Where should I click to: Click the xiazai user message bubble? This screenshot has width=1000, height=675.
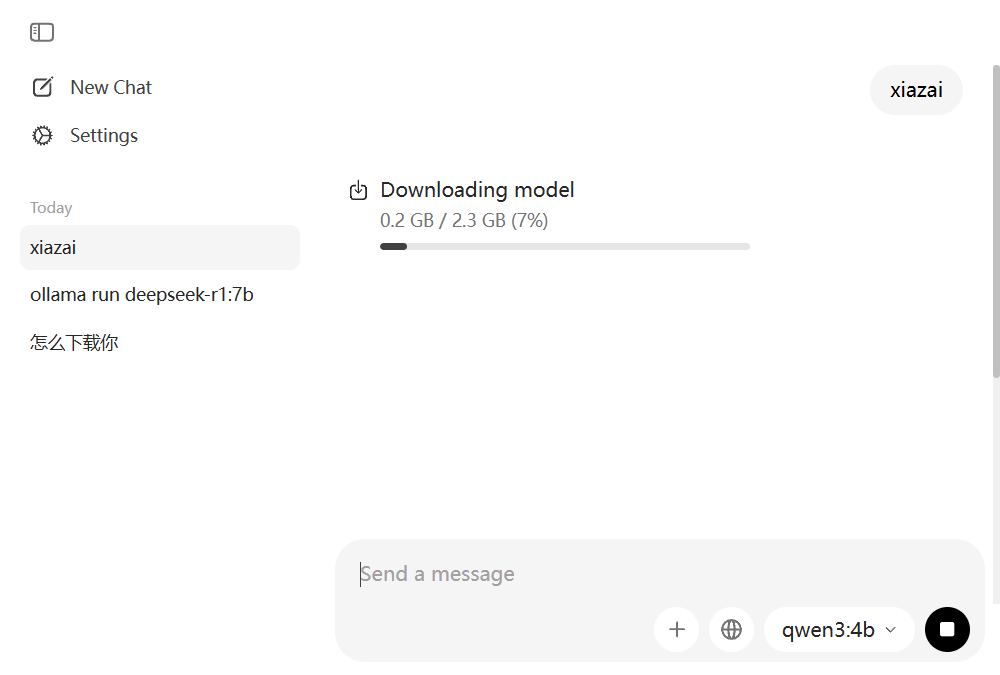coord(916,90)
